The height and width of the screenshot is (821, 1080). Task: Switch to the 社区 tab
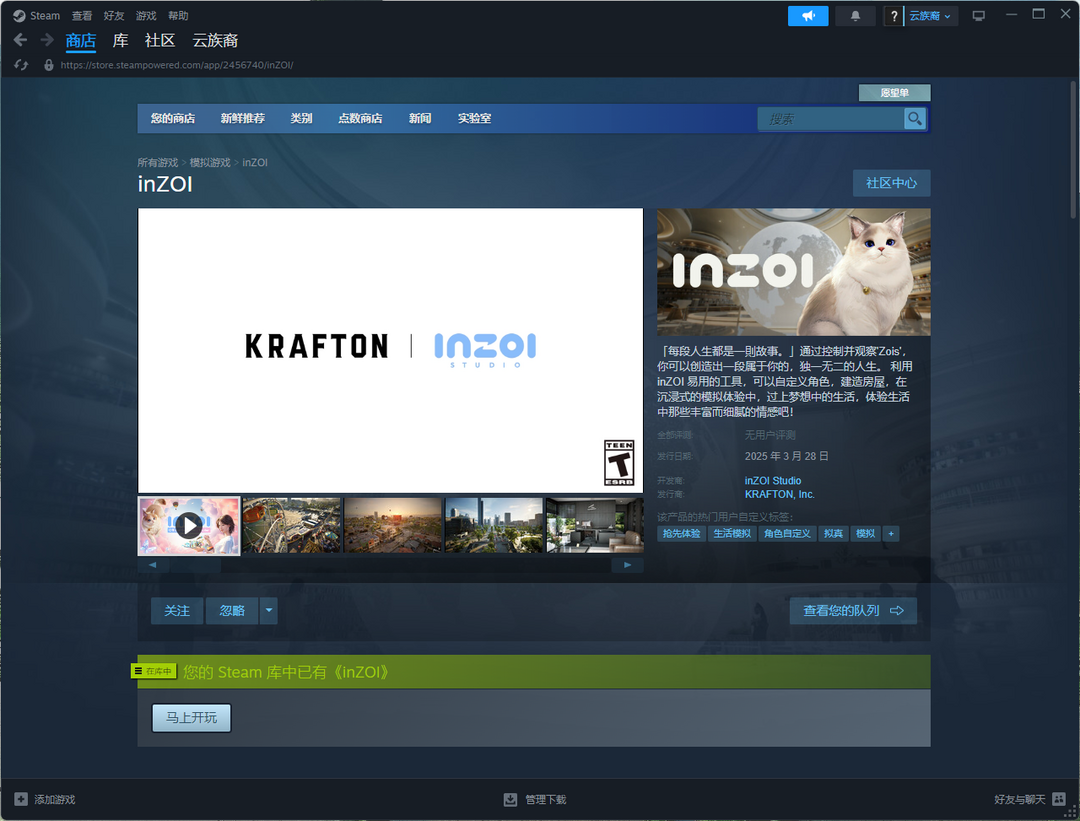tap(160, 41)
